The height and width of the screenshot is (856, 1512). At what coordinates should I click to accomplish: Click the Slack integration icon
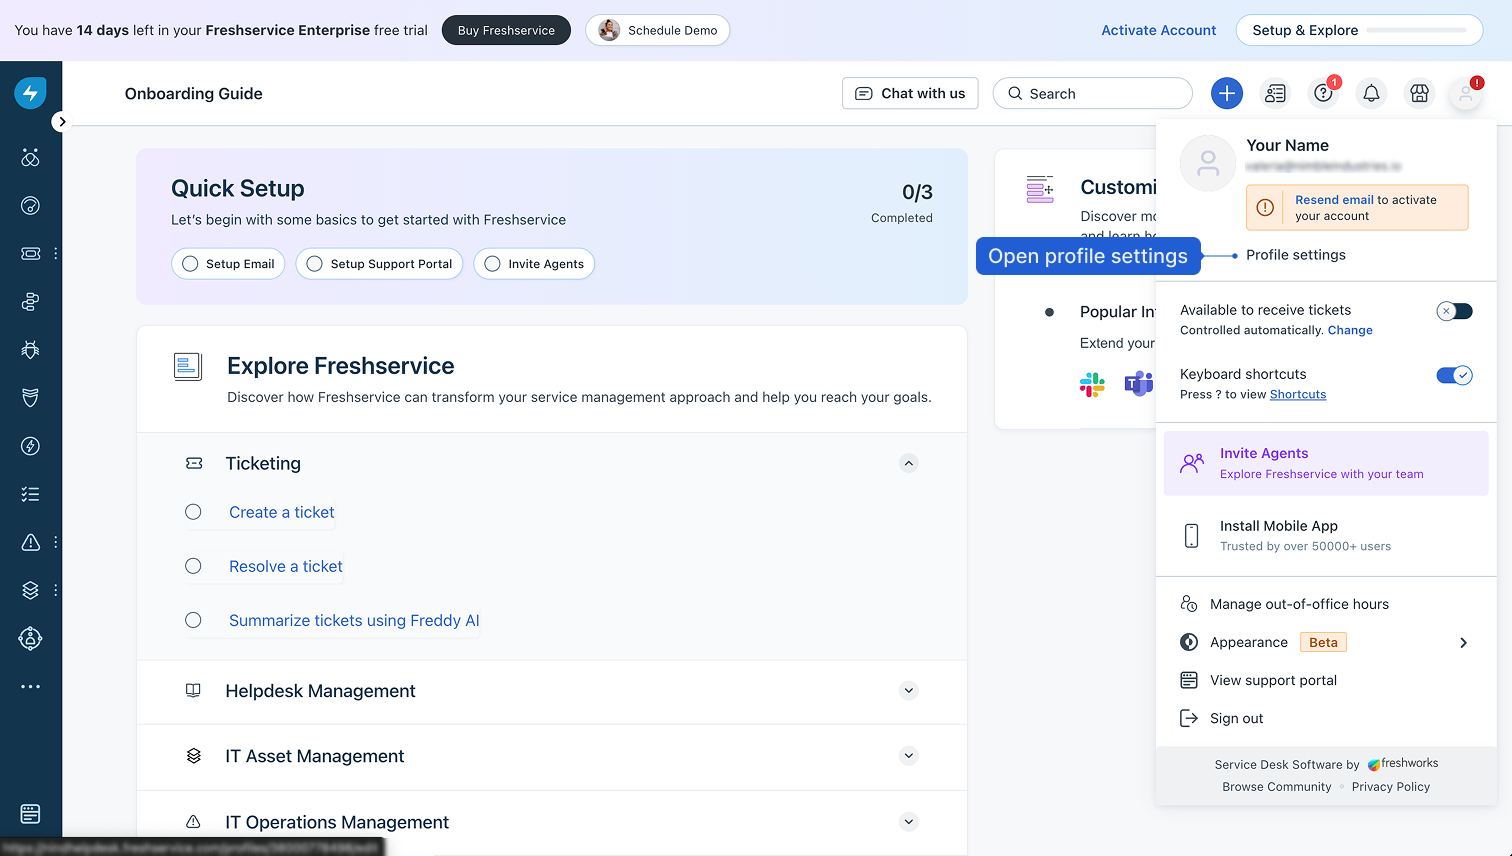point(1092,384)
